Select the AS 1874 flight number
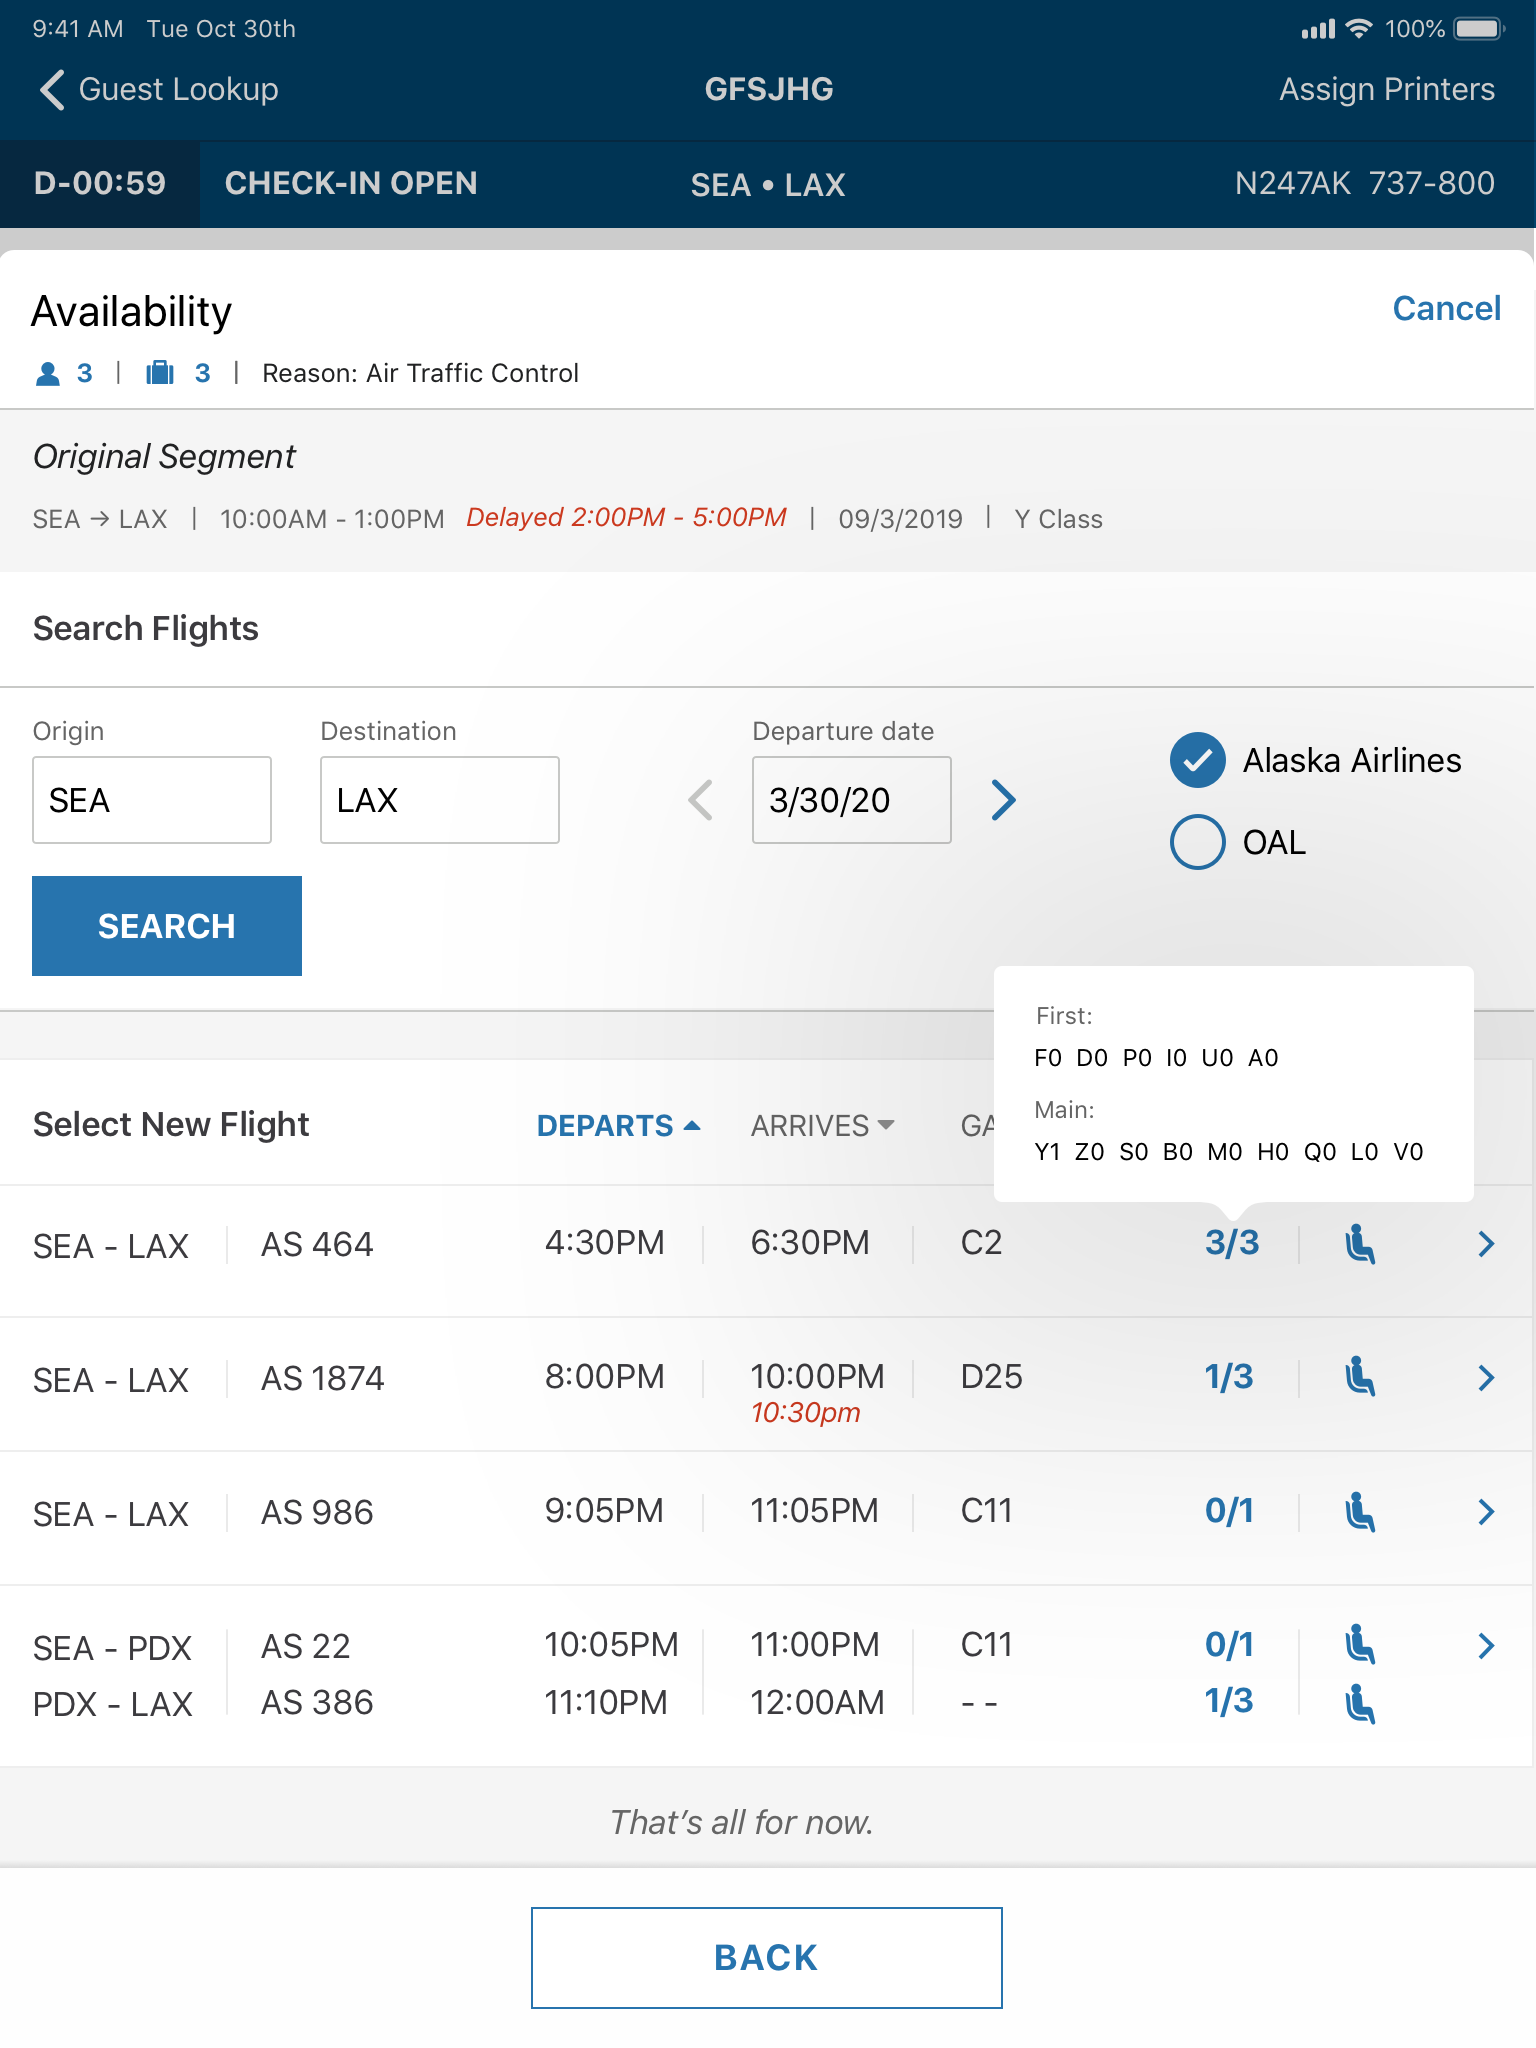This screenshot has width=1536, height=2048. (323, 1379)
